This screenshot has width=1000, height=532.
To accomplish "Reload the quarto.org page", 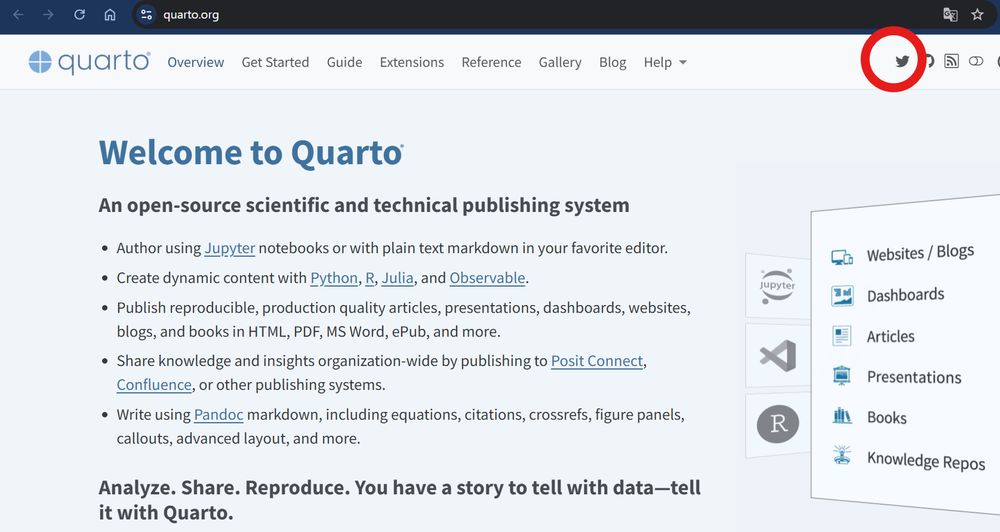I will (79, 14).
